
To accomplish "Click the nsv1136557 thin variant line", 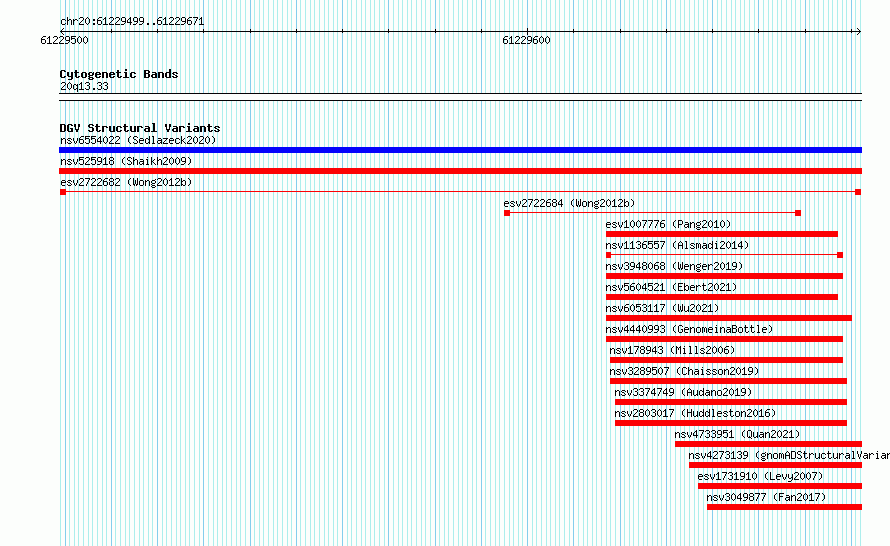I will pyautogui.click(x=724, y=255).
